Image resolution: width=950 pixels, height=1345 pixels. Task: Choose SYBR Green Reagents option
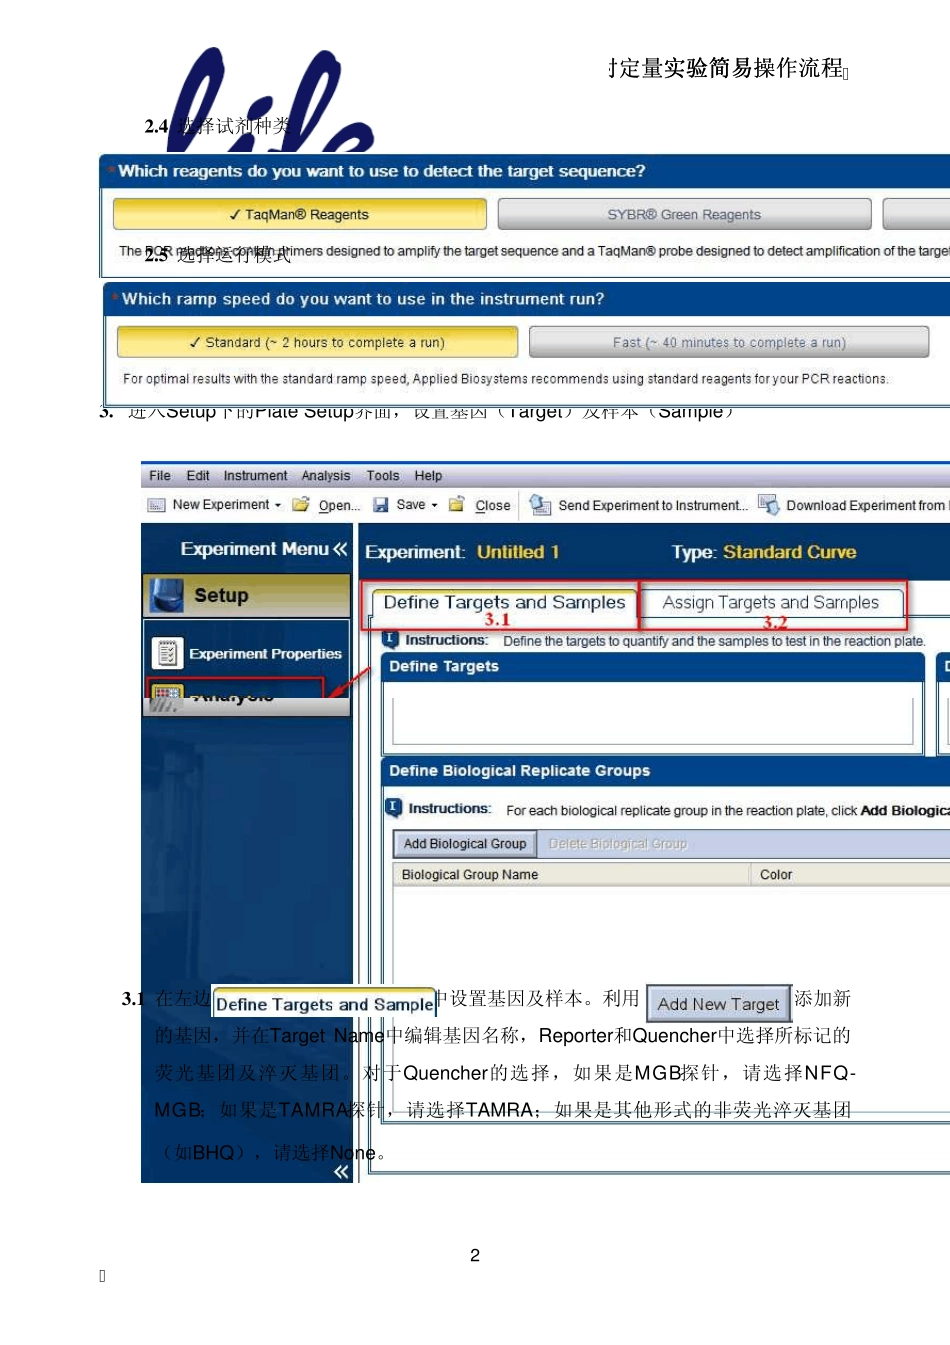tap(684, 214)
